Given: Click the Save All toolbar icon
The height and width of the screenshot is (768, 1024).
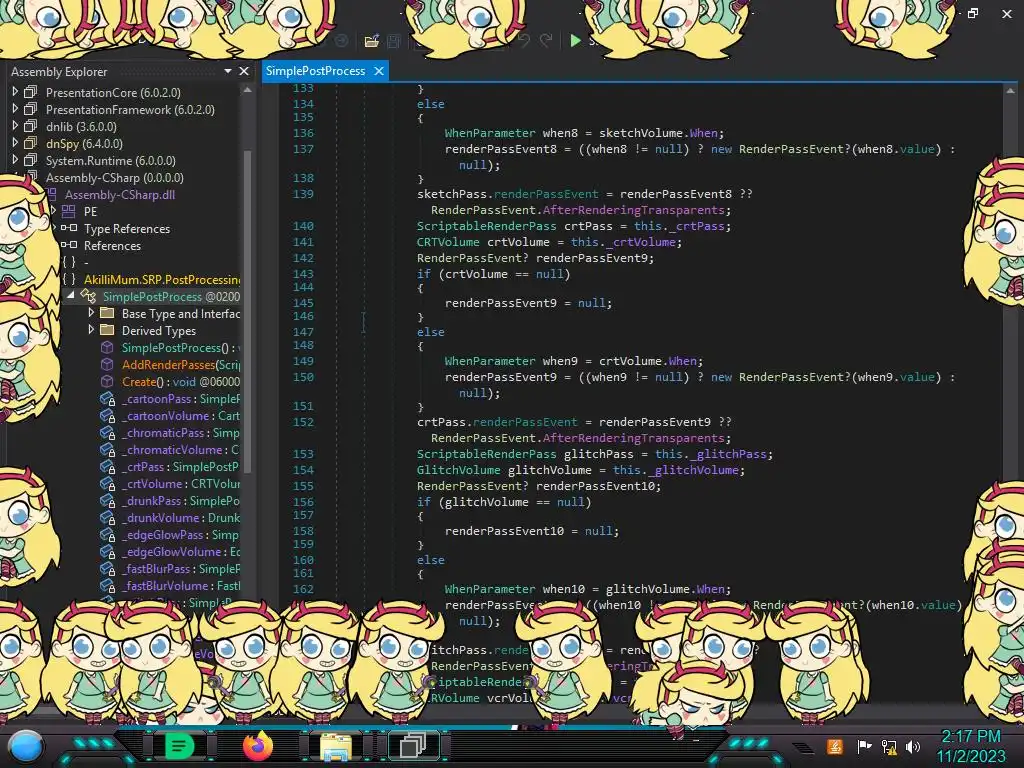Looking at the screenshot, I should point(394,41).
